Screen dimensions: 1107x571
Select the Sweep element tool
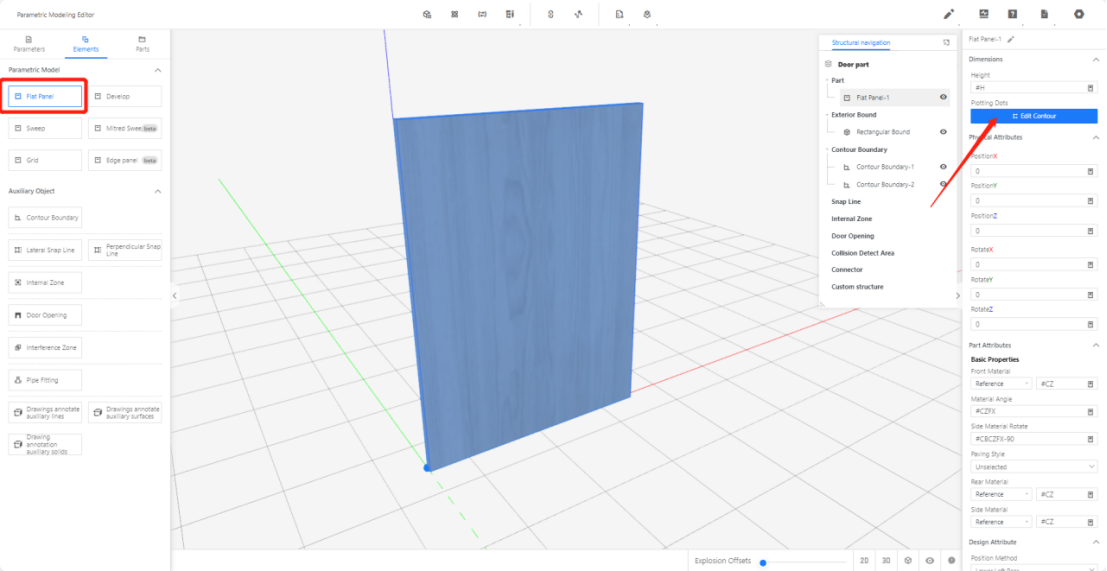point(45,129)
